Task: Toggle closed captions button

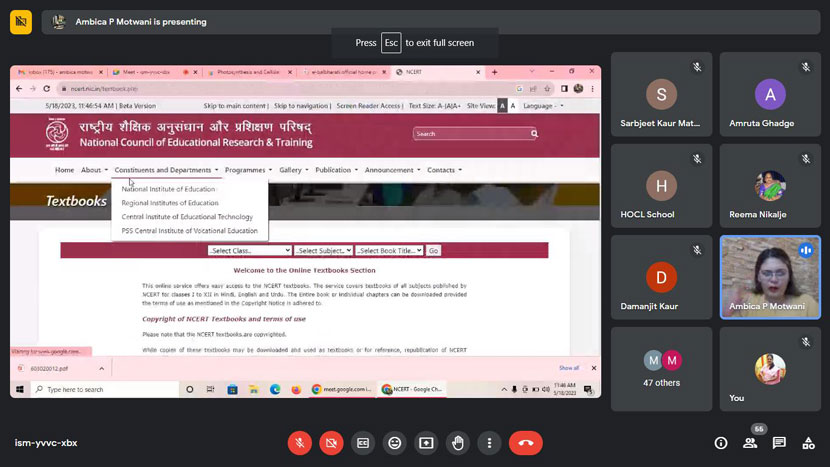Action: click(363, 443)
